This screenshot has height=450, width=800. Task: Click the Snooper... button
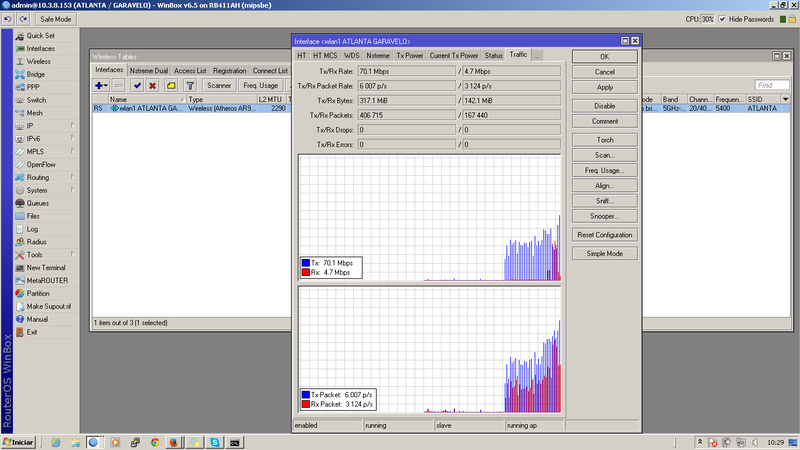[x=605, y=216]
